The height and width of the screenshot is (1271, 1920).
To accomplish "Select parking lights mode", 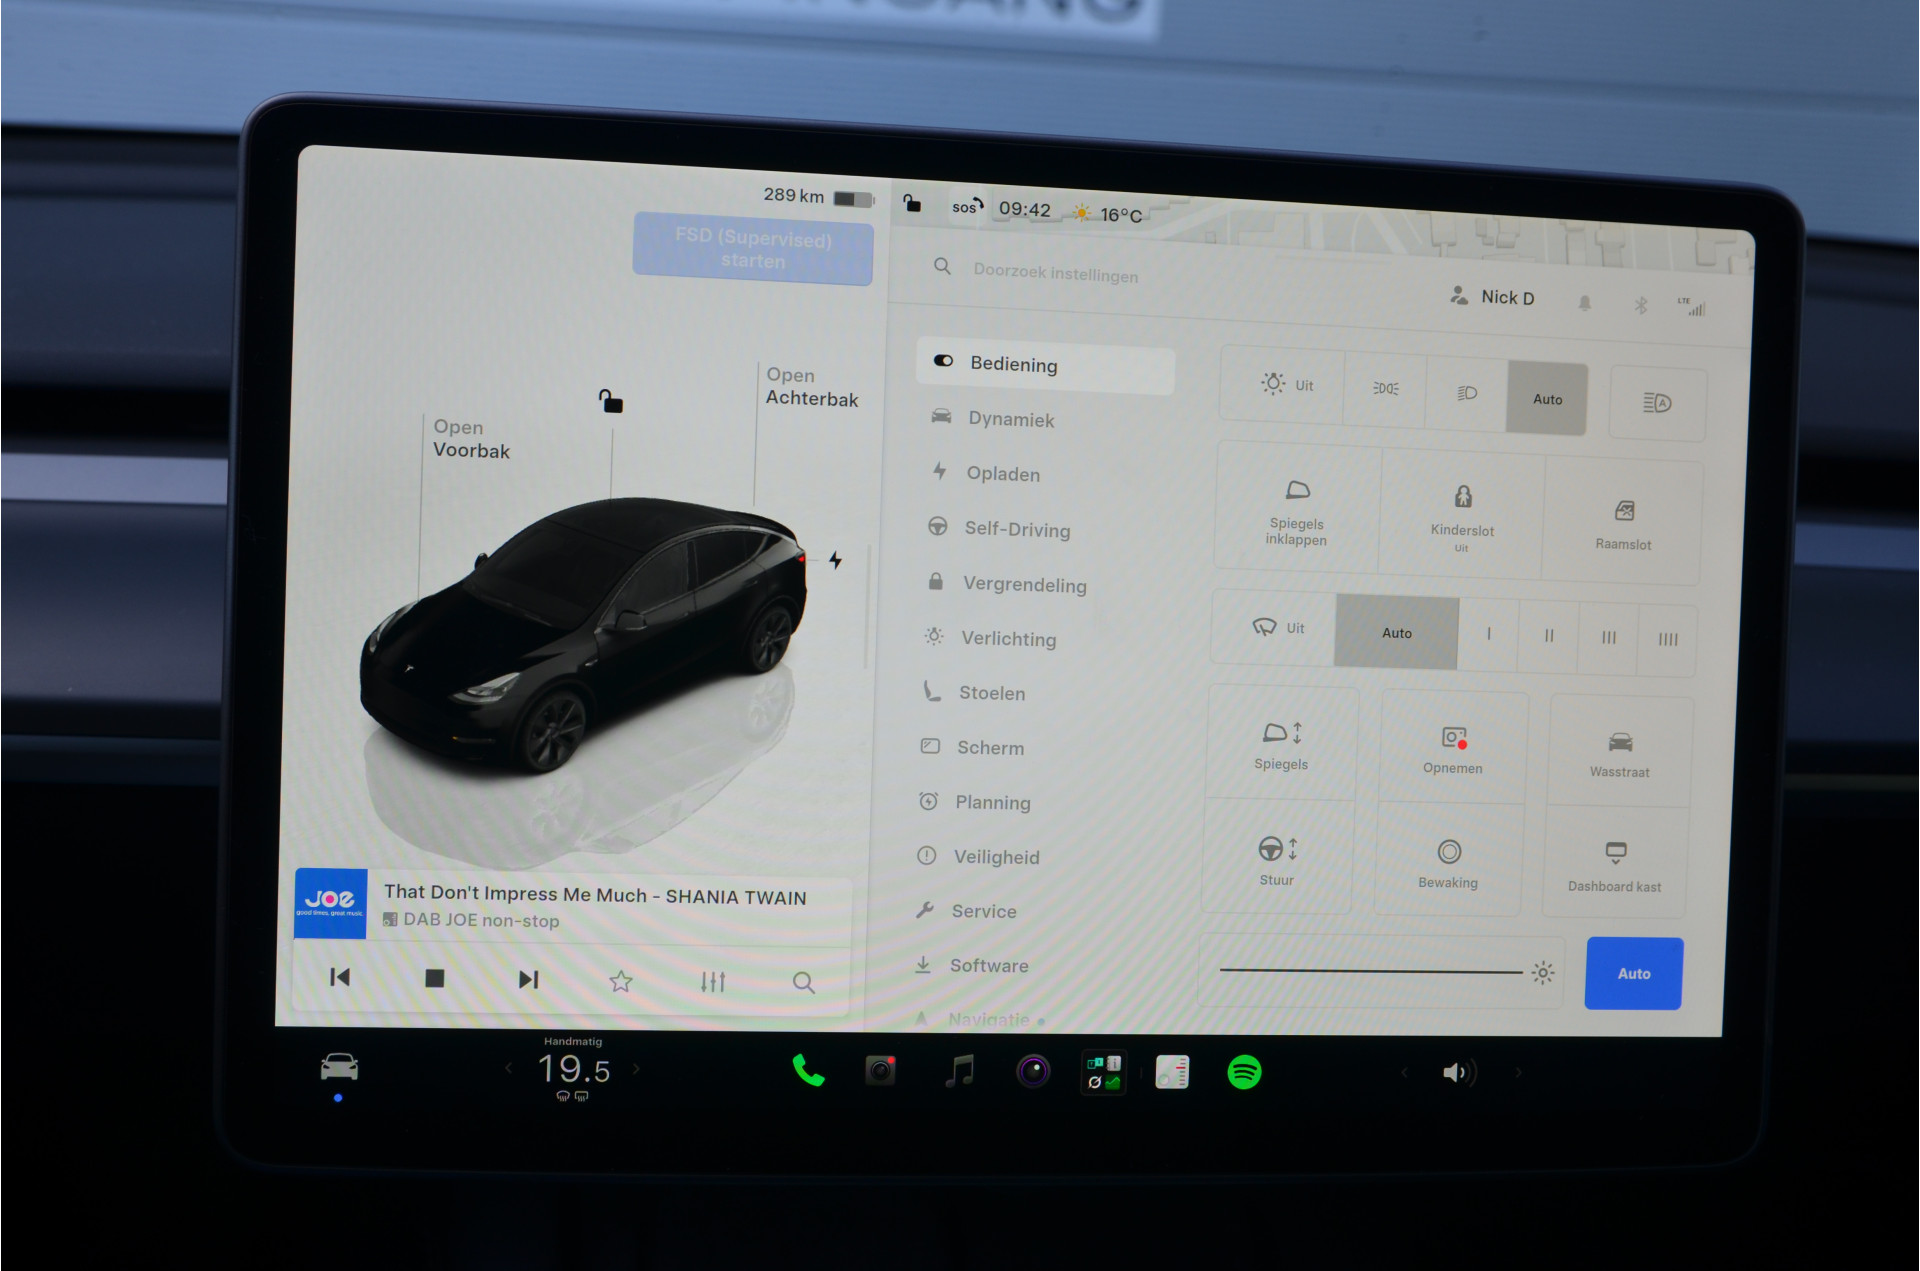I will point(1385,389).
